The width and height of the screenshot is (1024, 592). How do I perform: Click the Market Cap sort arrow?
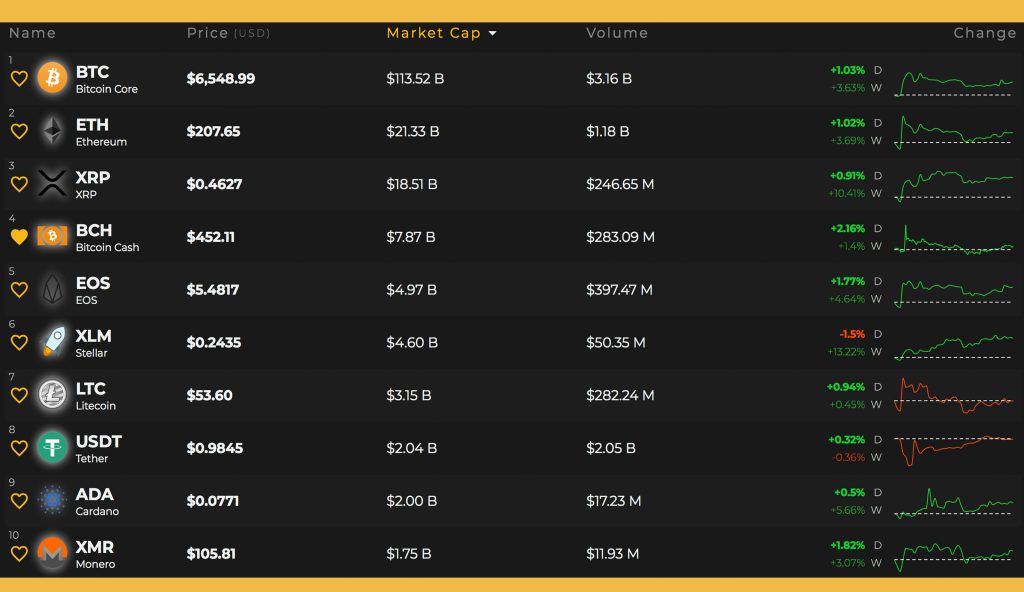coord(492,34)
